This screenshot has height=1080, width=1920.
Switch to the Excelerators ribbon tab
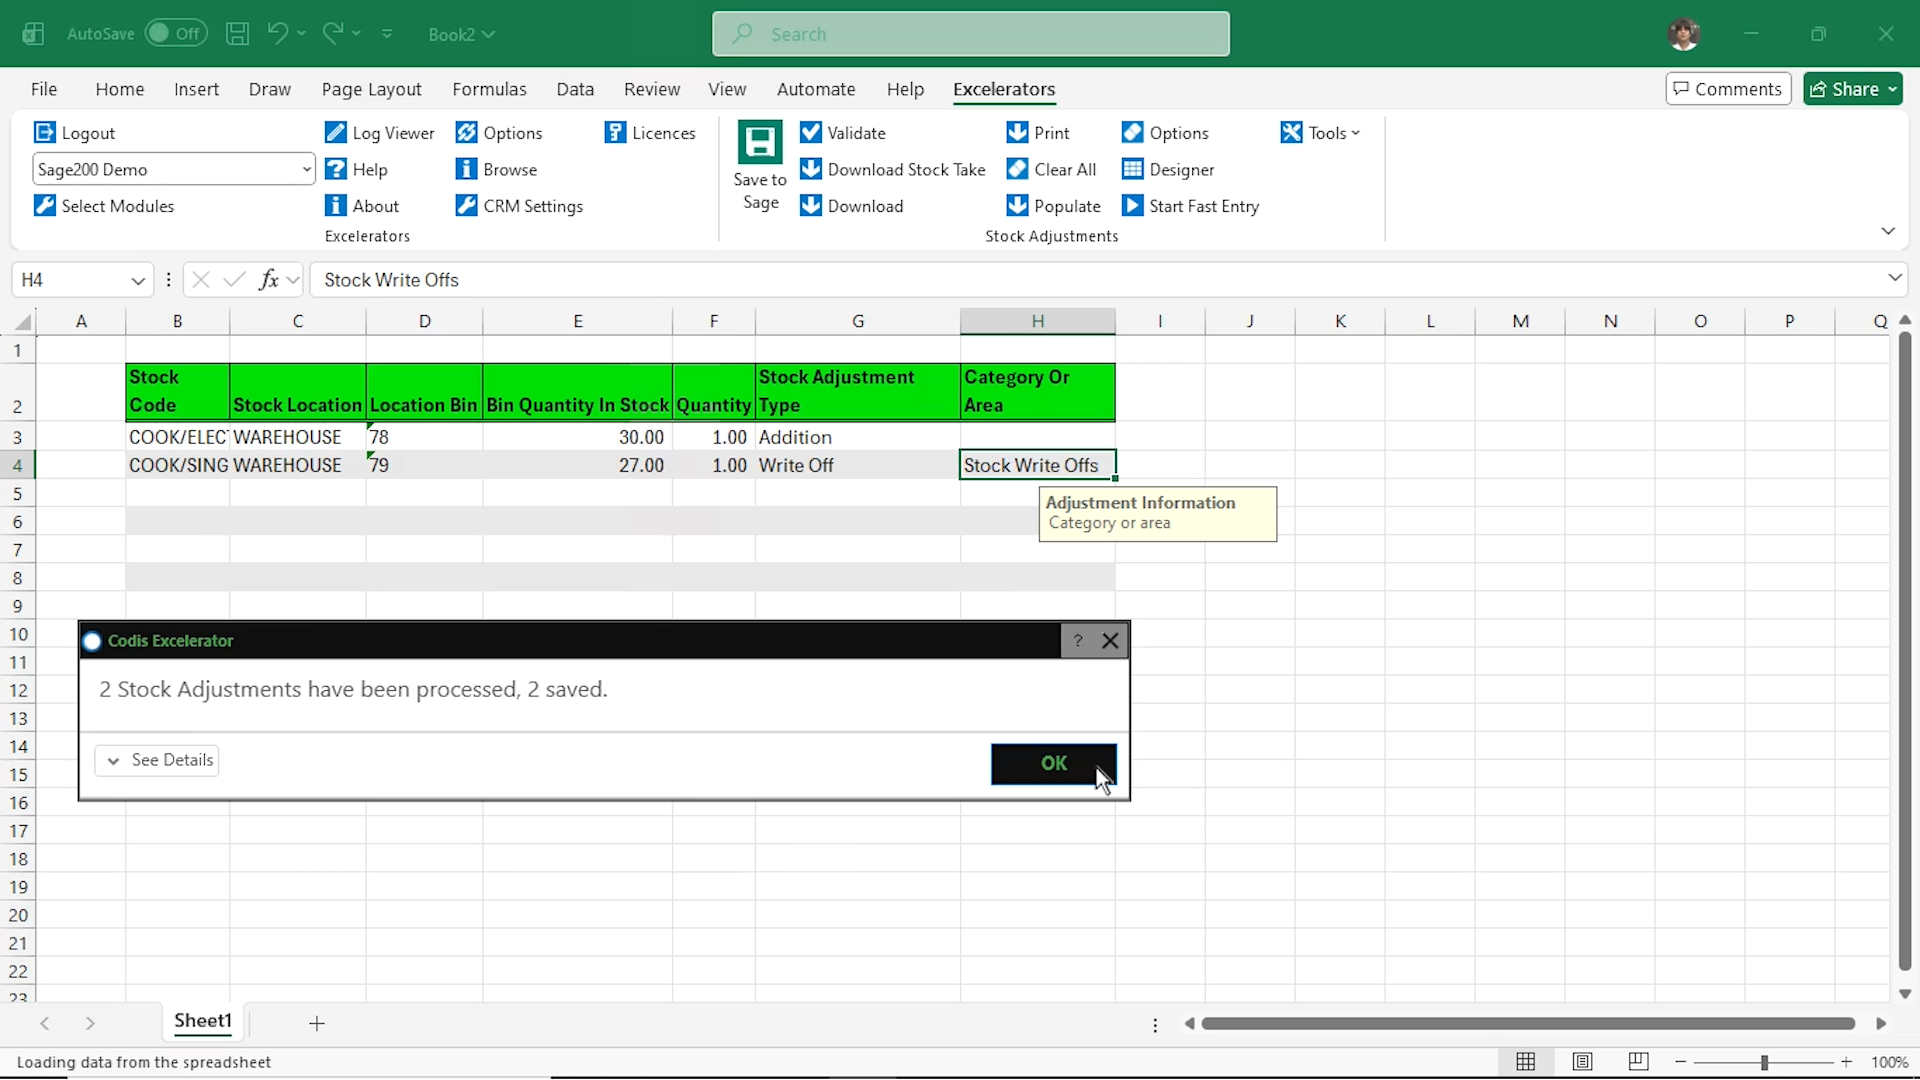tap(1004, 89)
